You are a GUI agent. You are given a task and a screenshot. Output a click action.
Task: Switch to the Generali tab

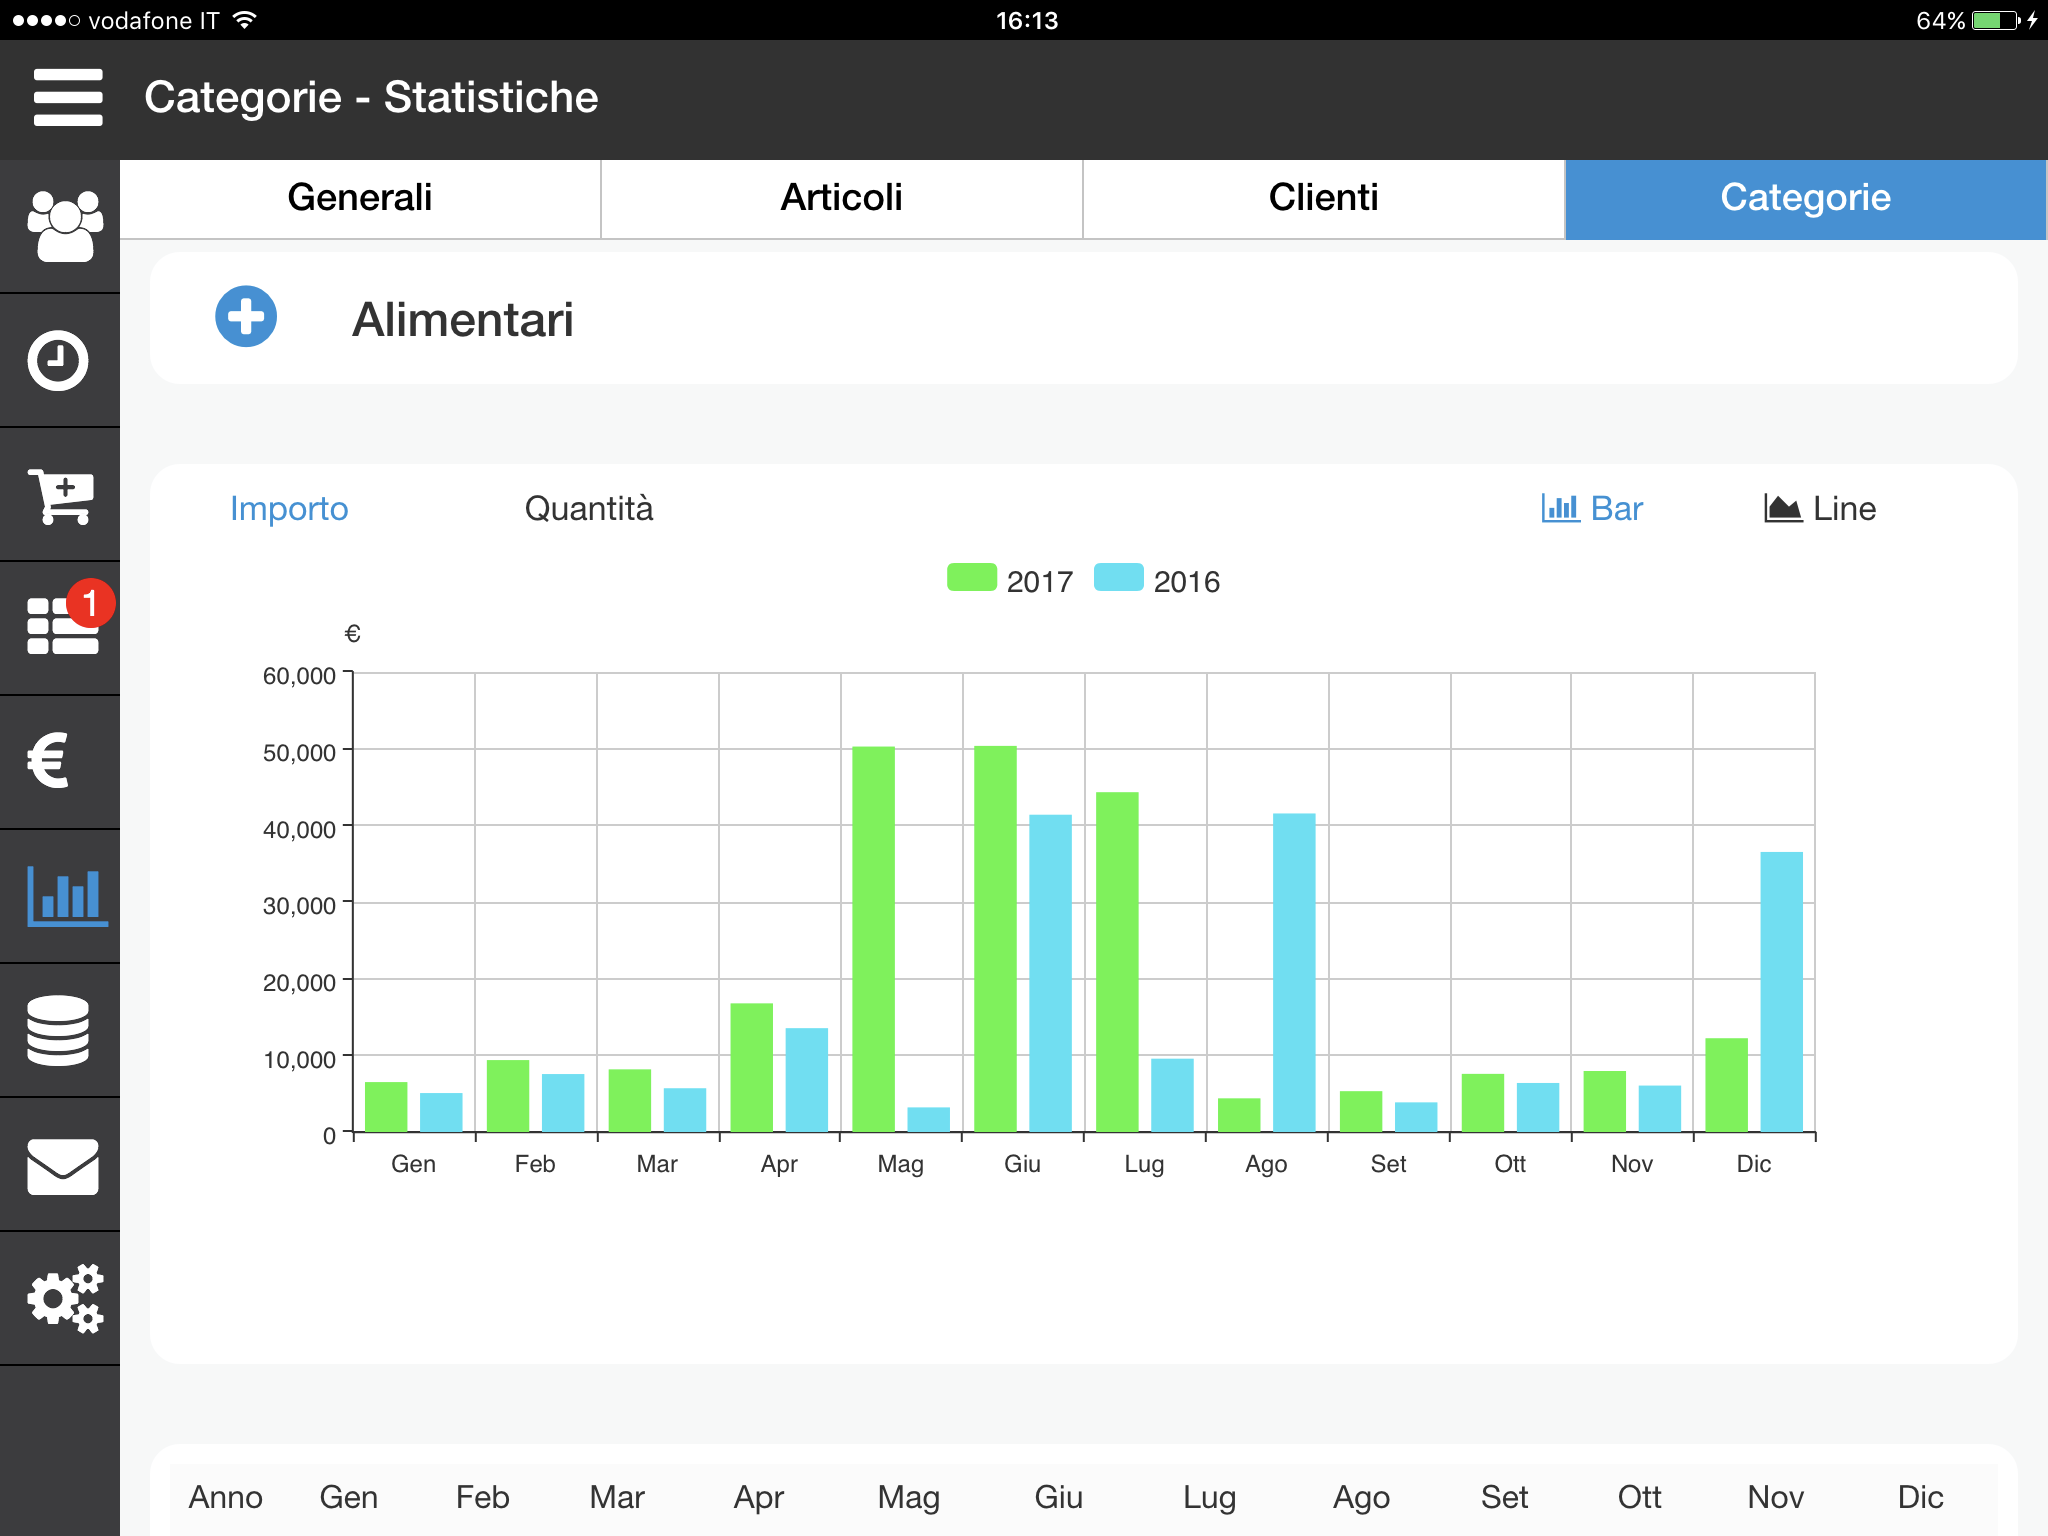[360, 198]
